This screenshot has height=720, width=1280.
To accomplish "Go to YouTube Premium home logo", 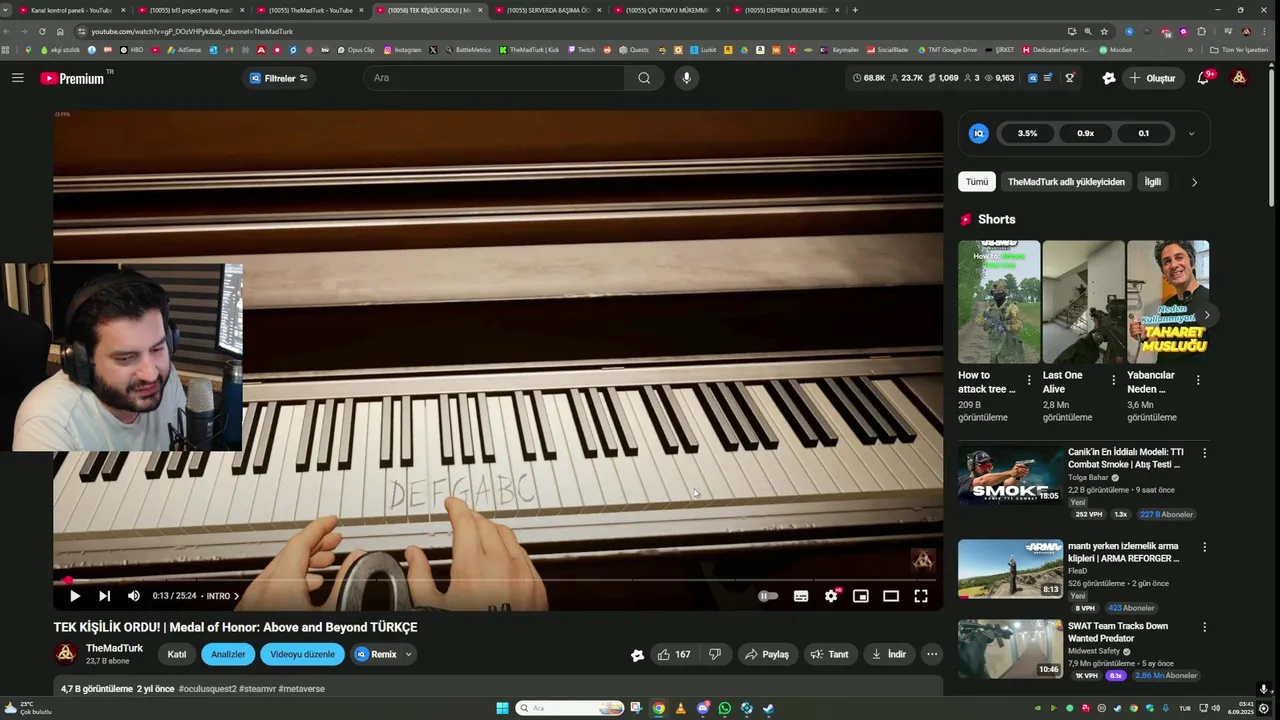I will pyautogui.click(x=72, y=78).
